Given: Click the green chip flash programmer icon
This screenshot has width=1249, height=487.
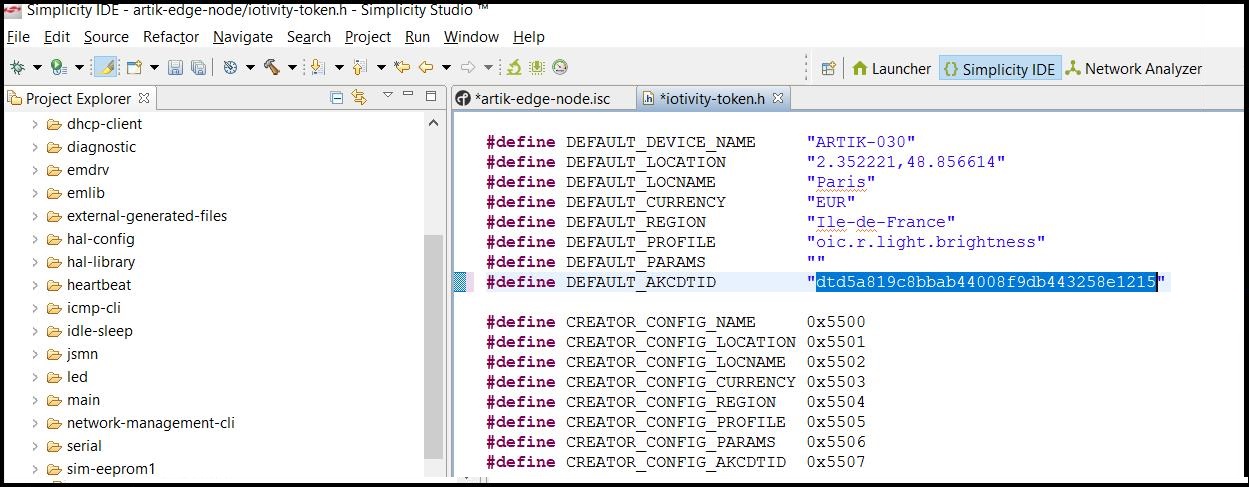Looking at the screenshot, I should pos(537,67).
